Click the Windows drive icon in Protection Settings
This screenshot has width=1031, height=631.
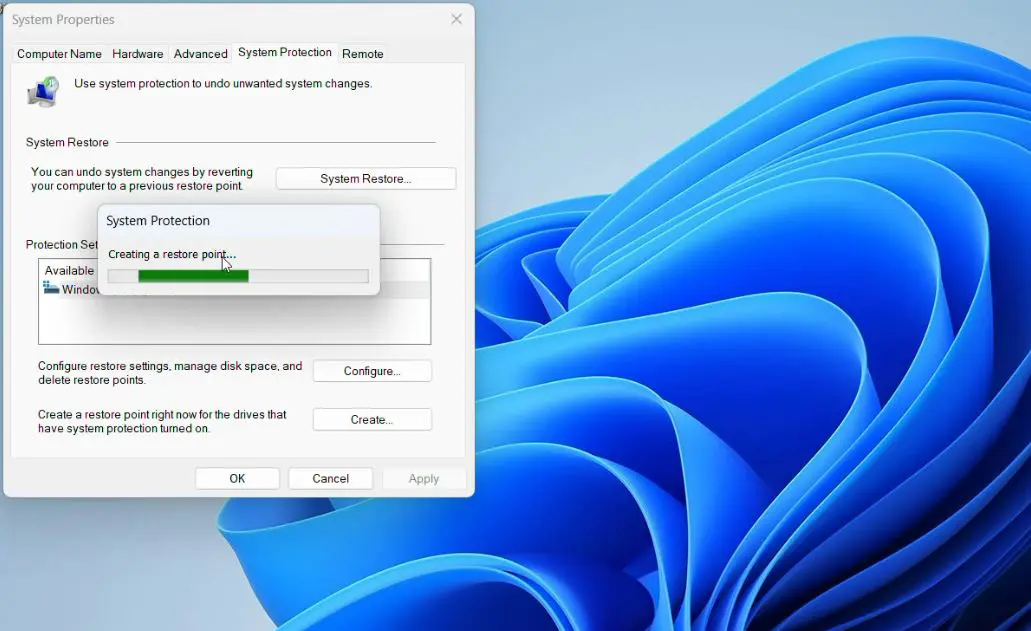(x=51, y=289)
